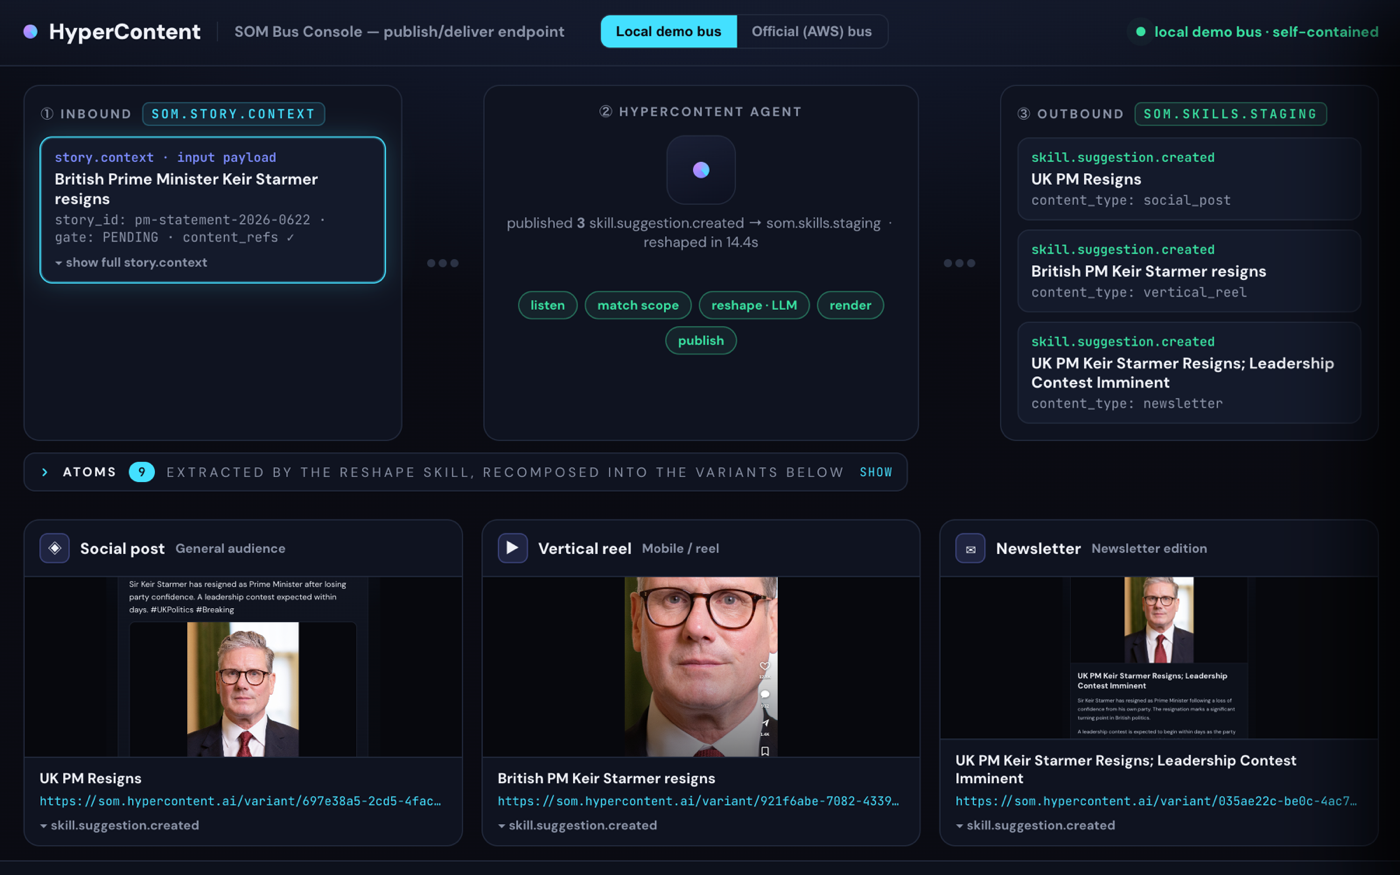Open the Vertical reel variant URL
The width and height of the screenshot is (1400, 875).
(x=698, y=801)
